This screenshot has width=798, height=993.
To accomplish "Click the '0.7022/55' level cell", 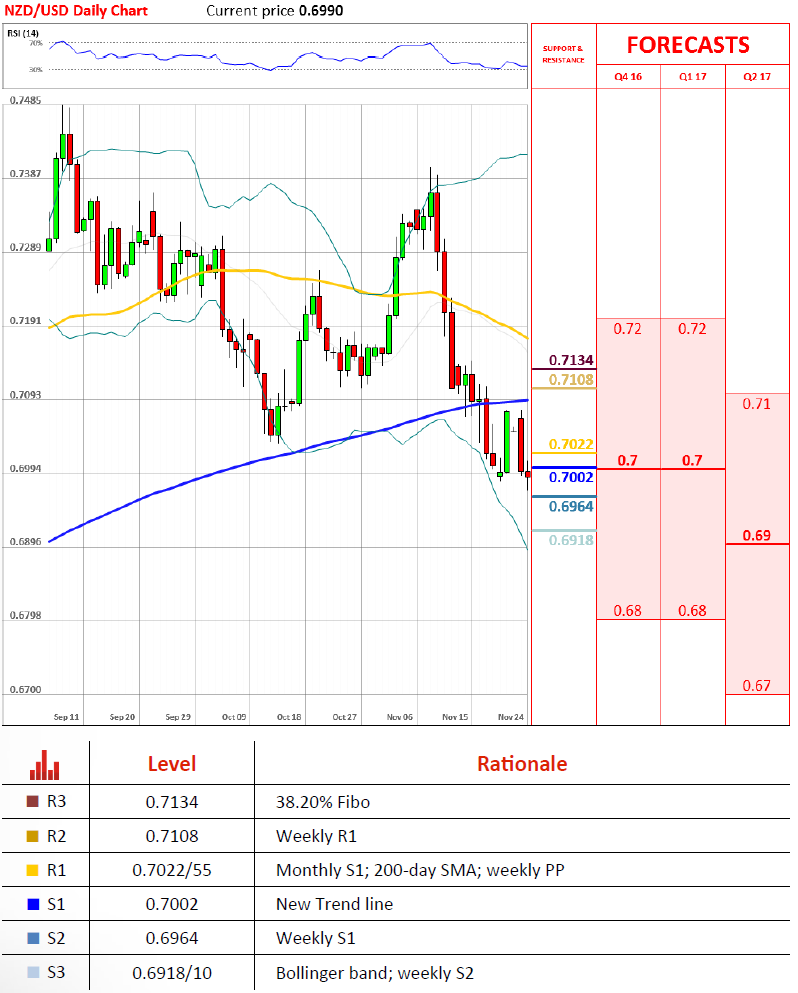I will pyautogui.click(x=172, y=870).
